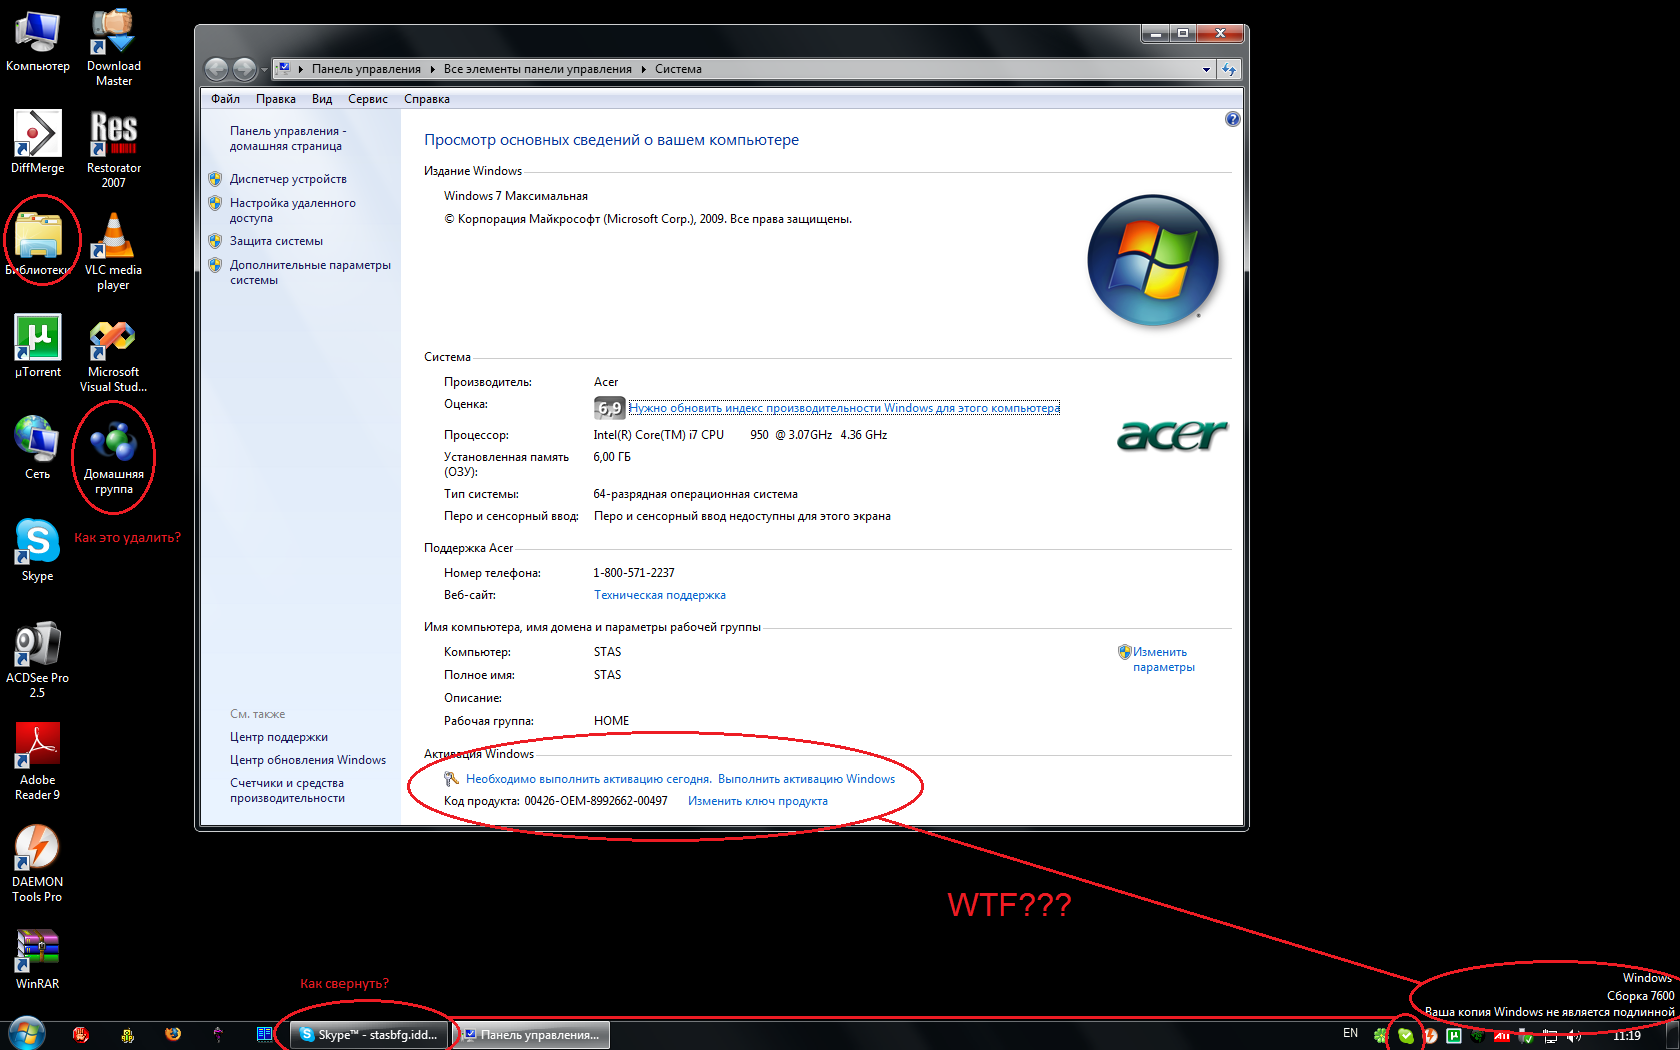The height and width of the screenshot is (1050, 1680).
Task: Launch VLC media player from desktop
Action: click(113, 238)
